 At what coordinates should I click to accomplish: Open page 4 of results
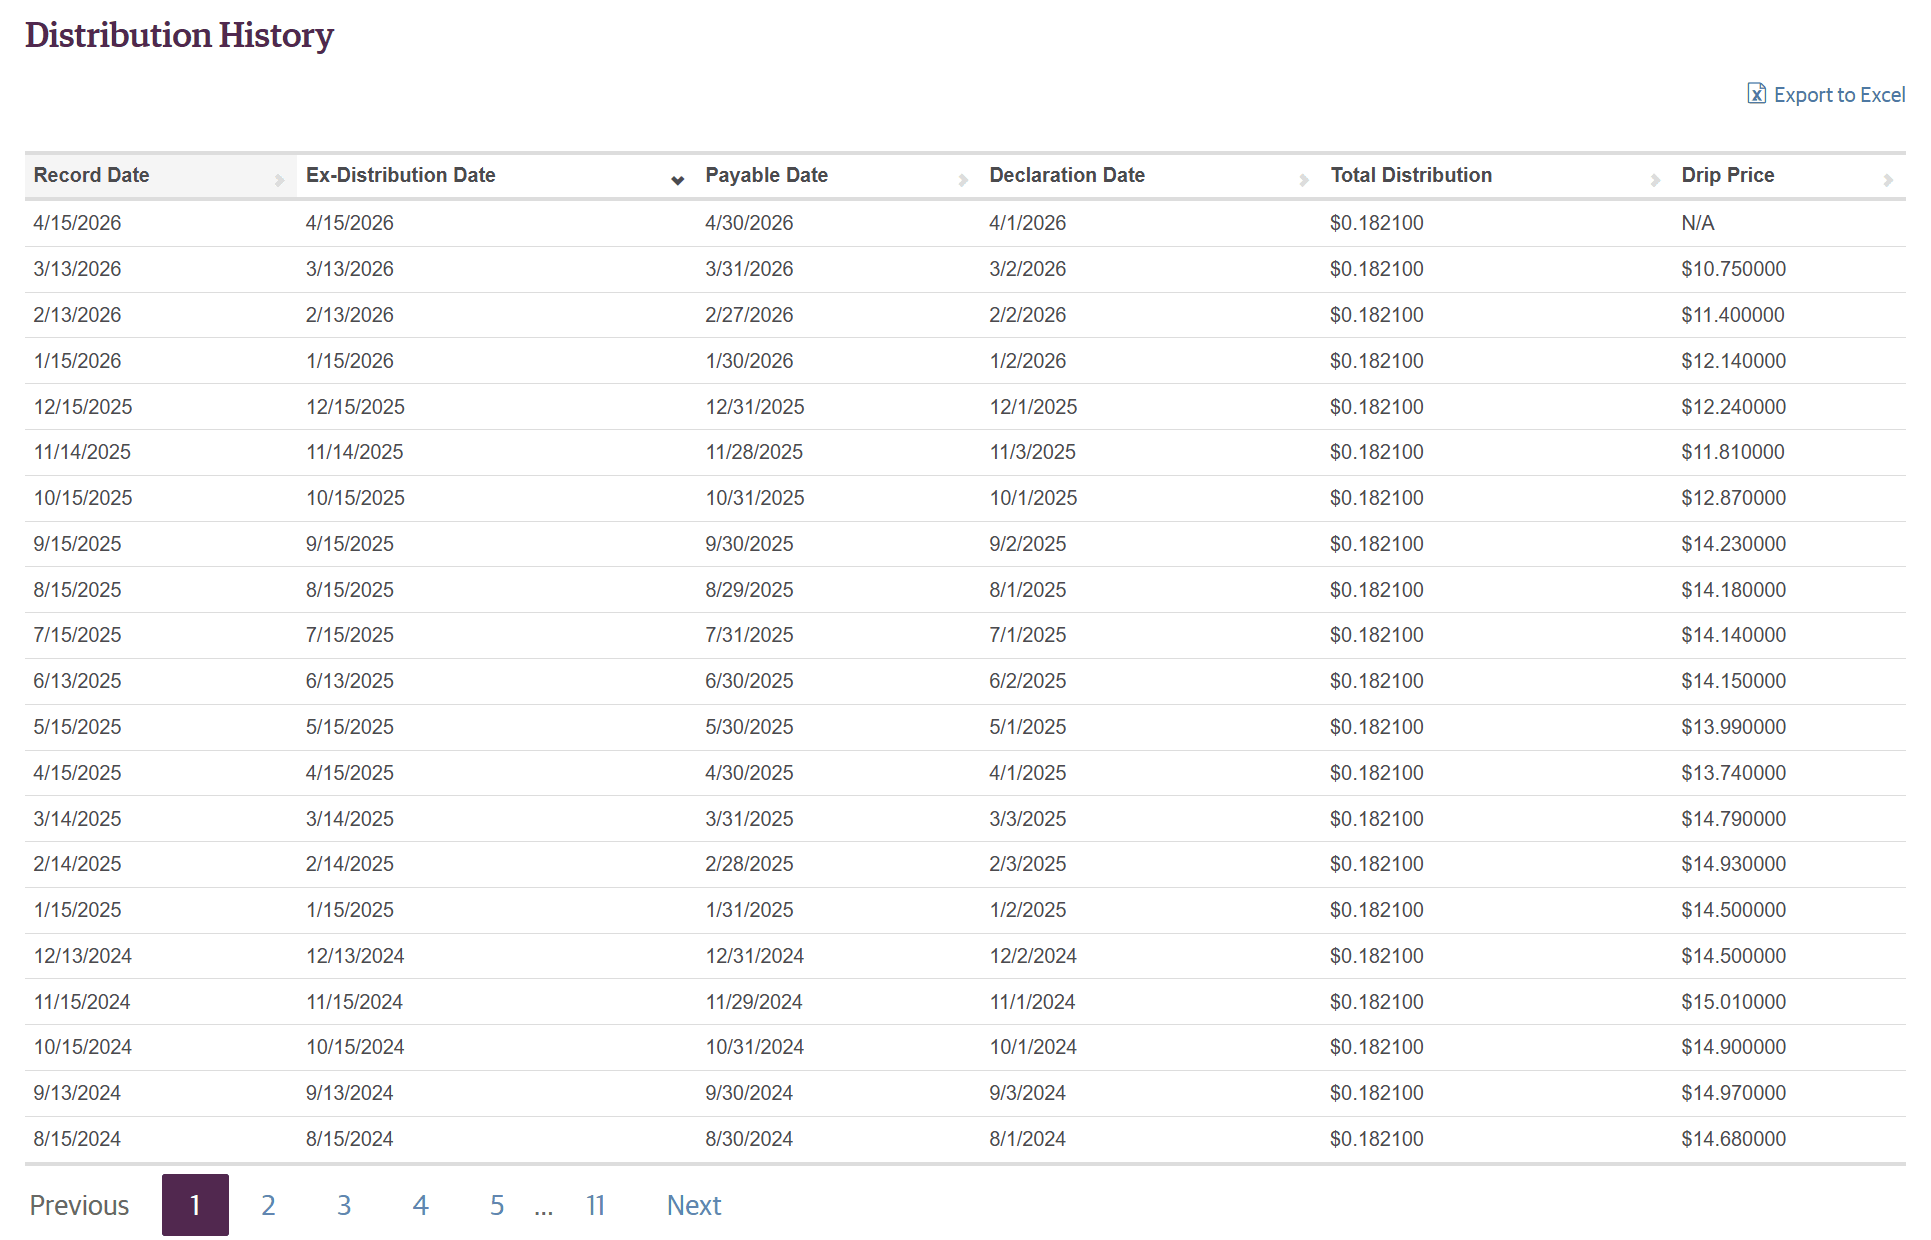[420, 1205]
